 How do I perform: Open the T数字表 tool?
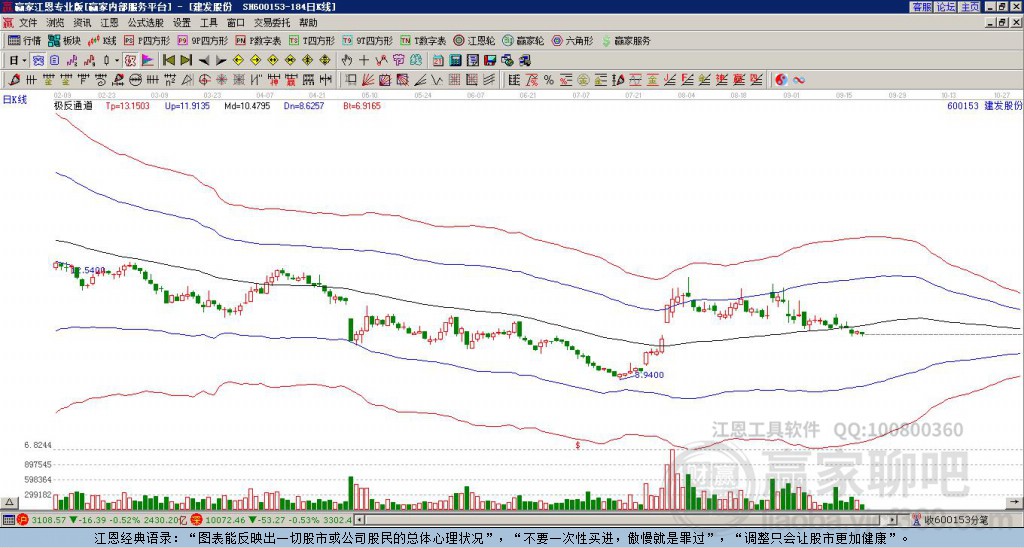pos(423,40)
